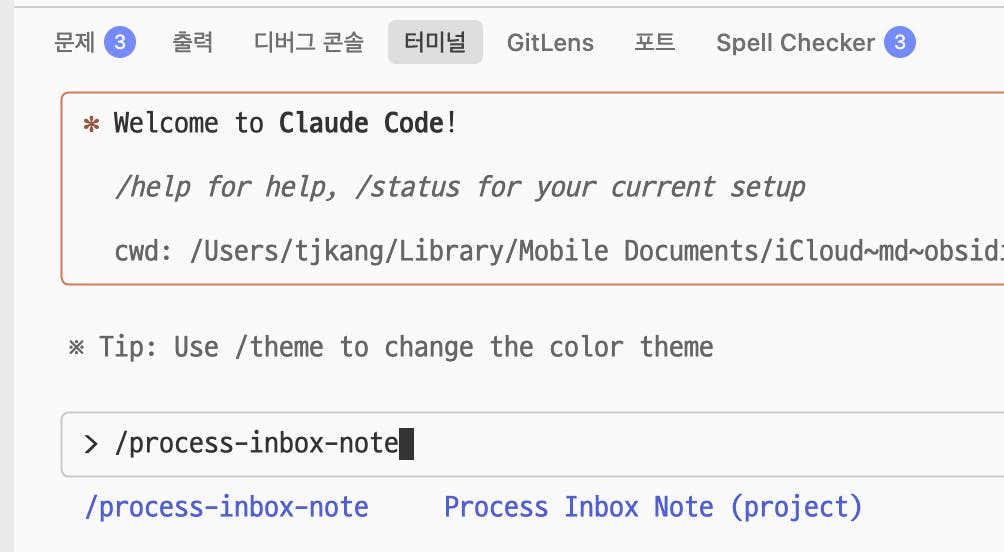Click the Welcome to Claude Code heading
This screenshot has height=552, width=1004.
(285, 123)
